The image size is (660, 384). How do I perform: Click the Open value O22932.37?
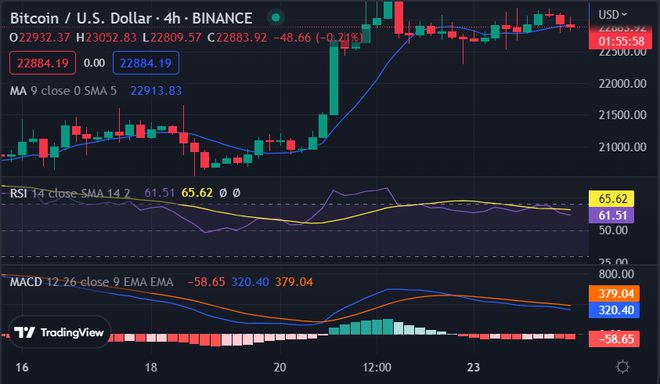click(40, 37)
